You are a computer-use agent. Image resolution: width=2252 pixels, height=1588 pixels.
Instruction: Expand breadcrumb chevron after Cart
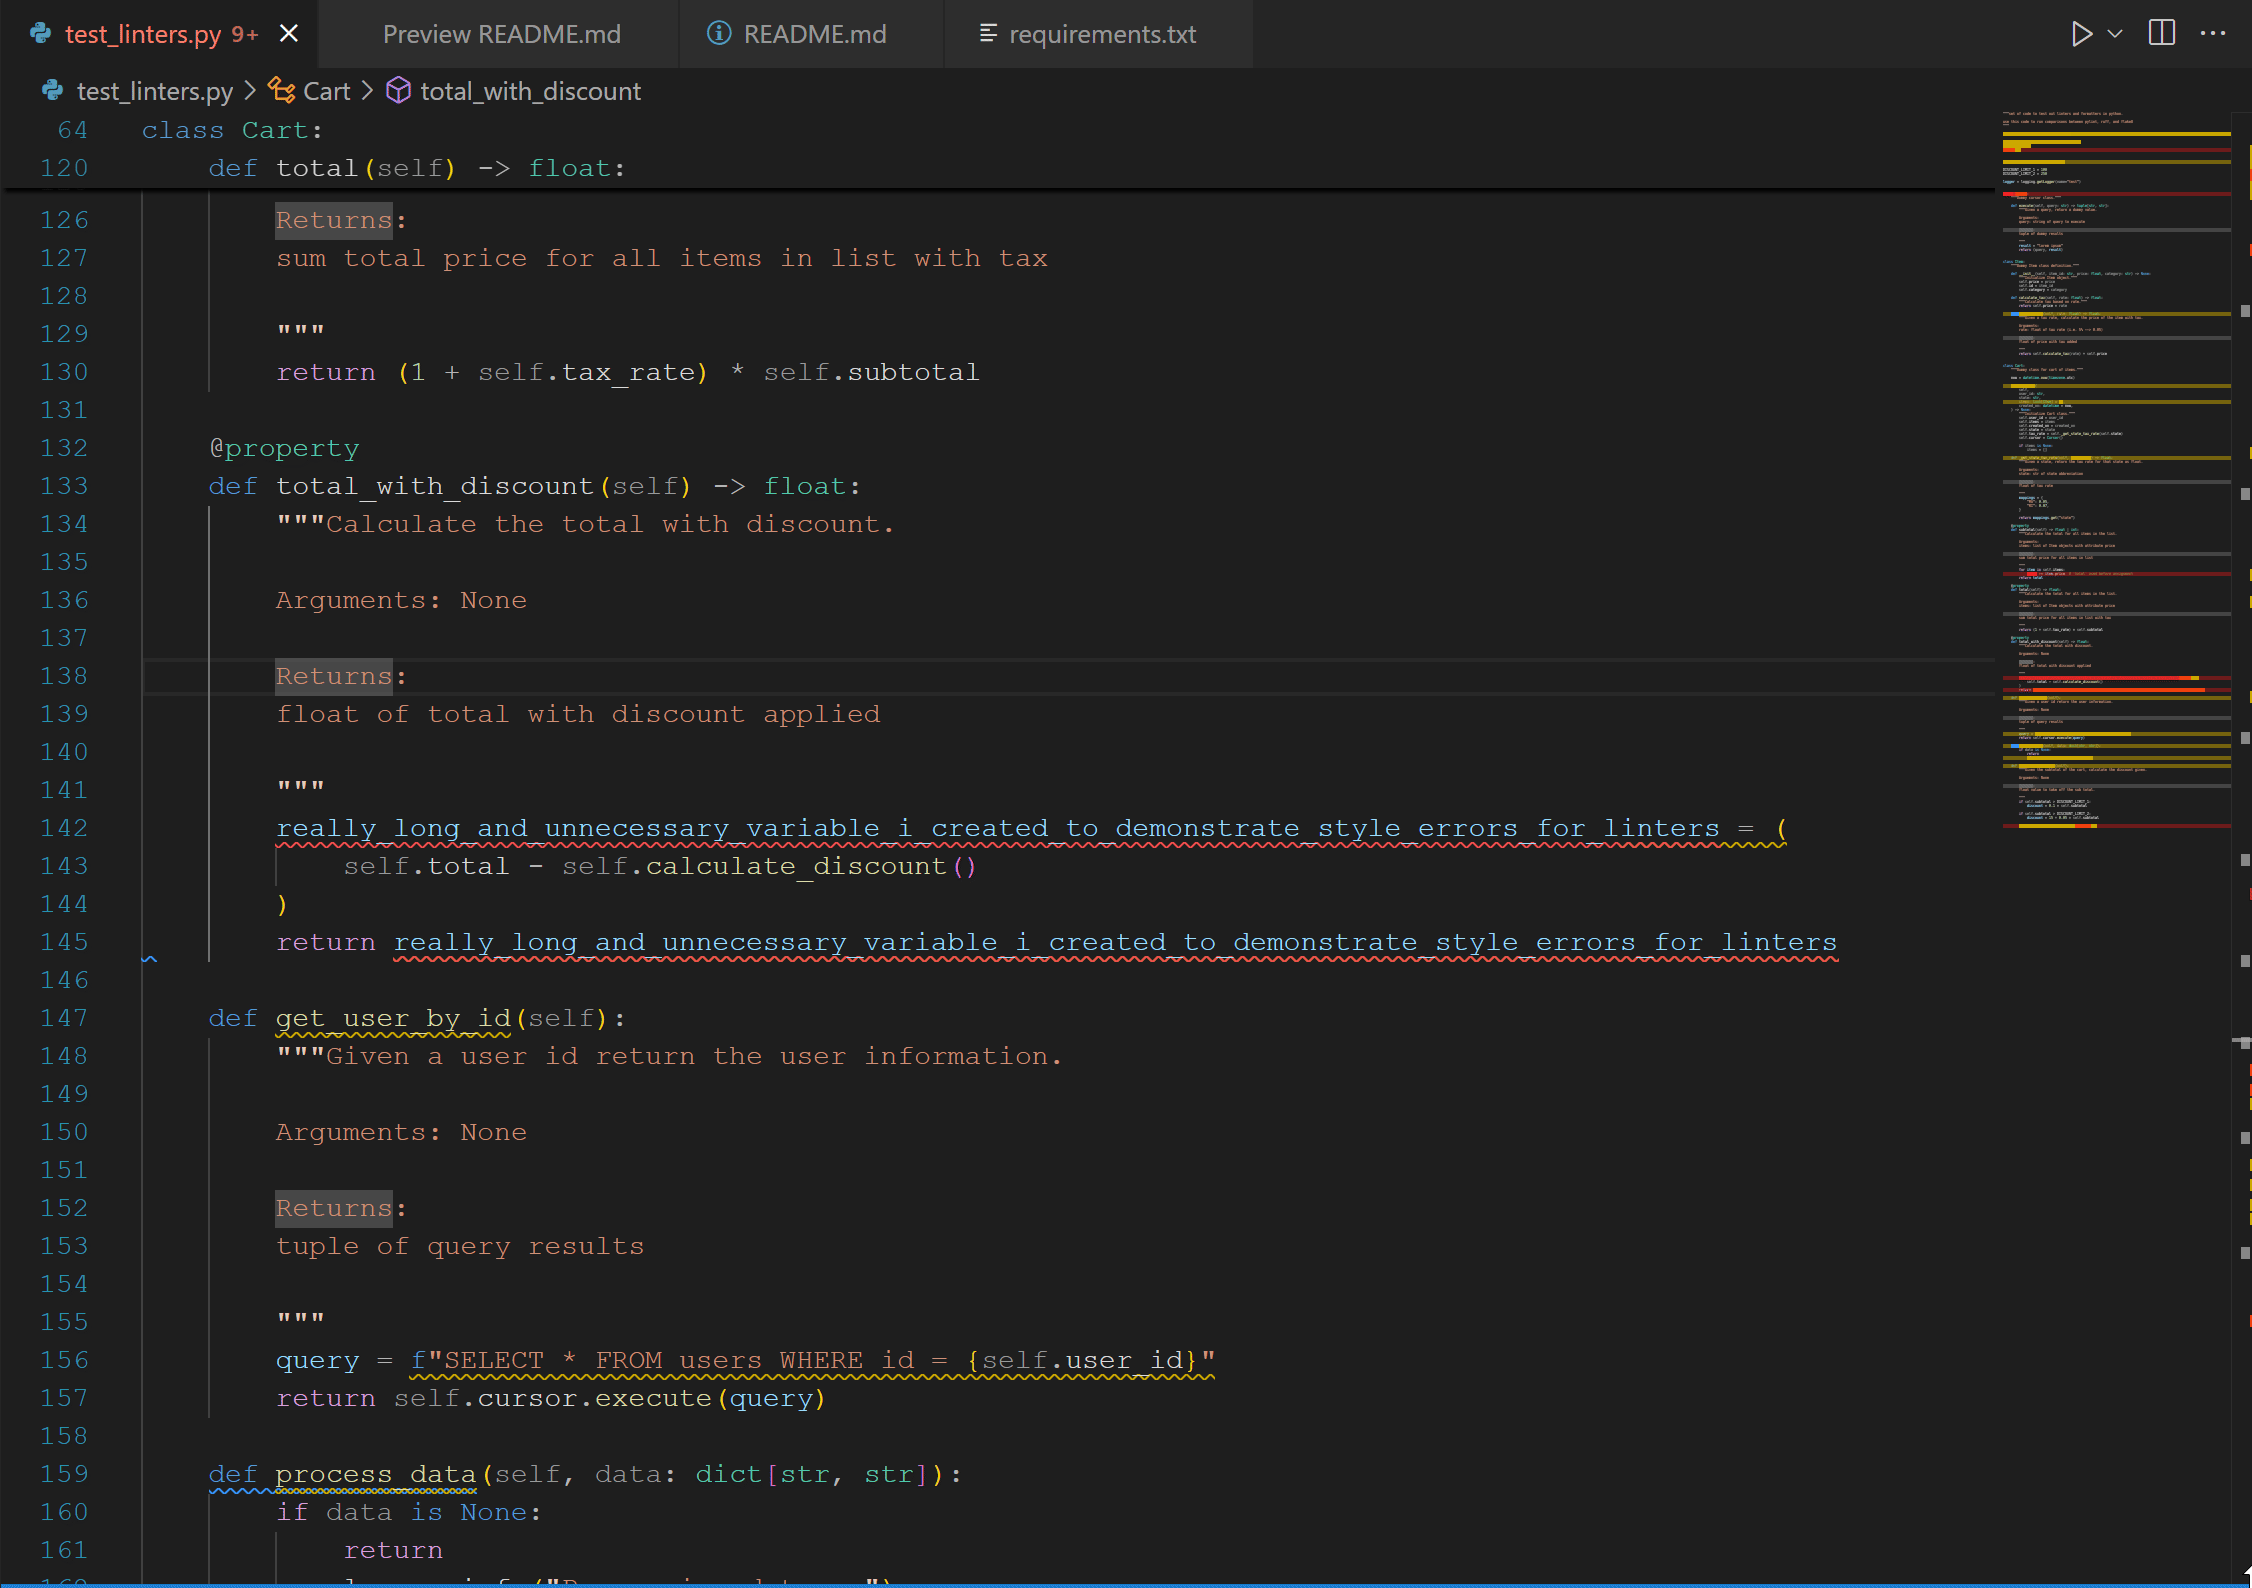point(367,91)
